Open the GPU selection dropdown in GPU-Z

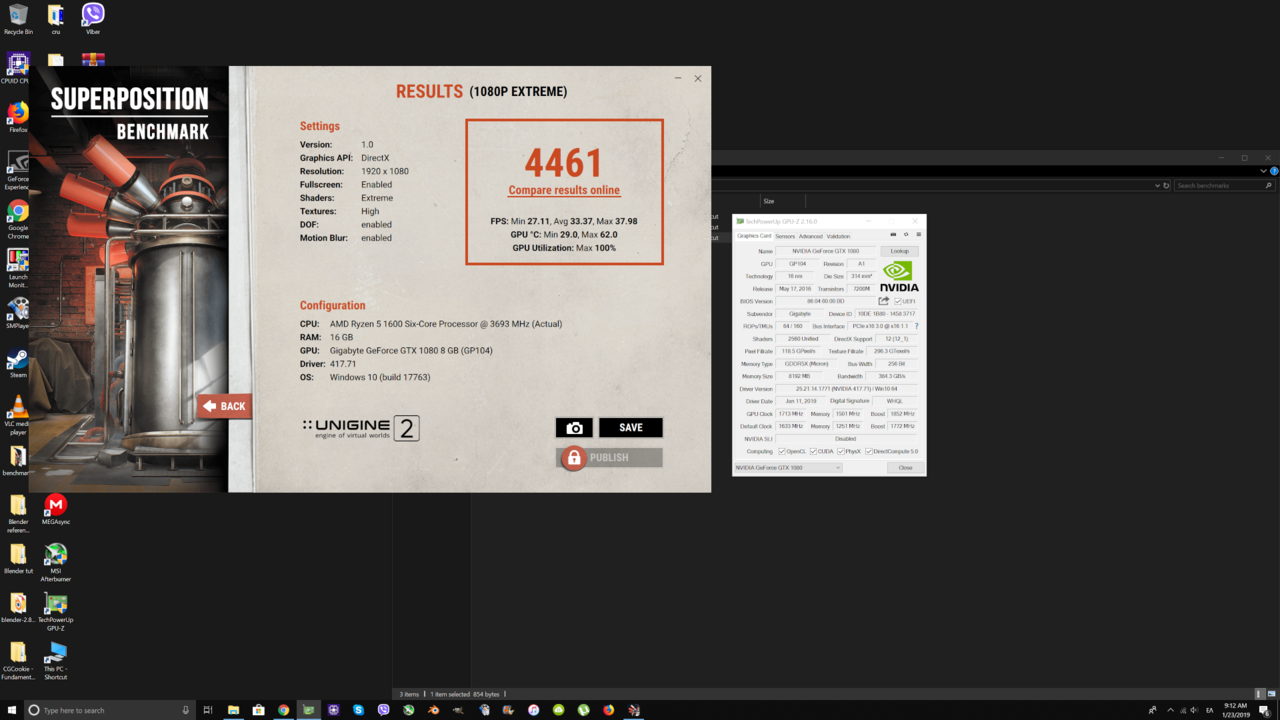coord(789,467)
